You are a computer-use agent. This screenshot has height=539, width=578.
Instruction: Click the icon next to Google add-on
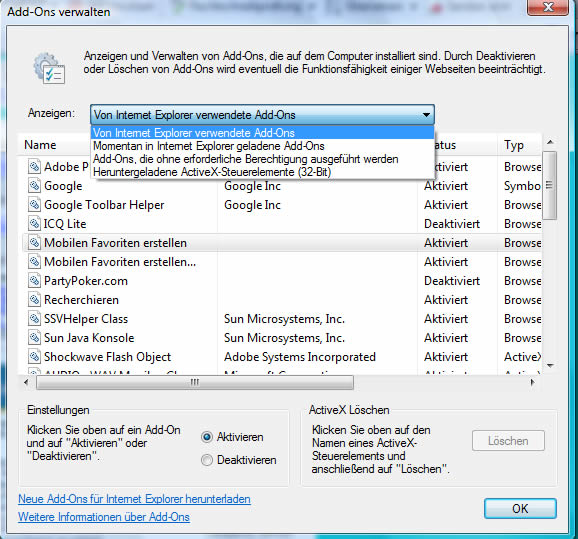tap(34, 185)
